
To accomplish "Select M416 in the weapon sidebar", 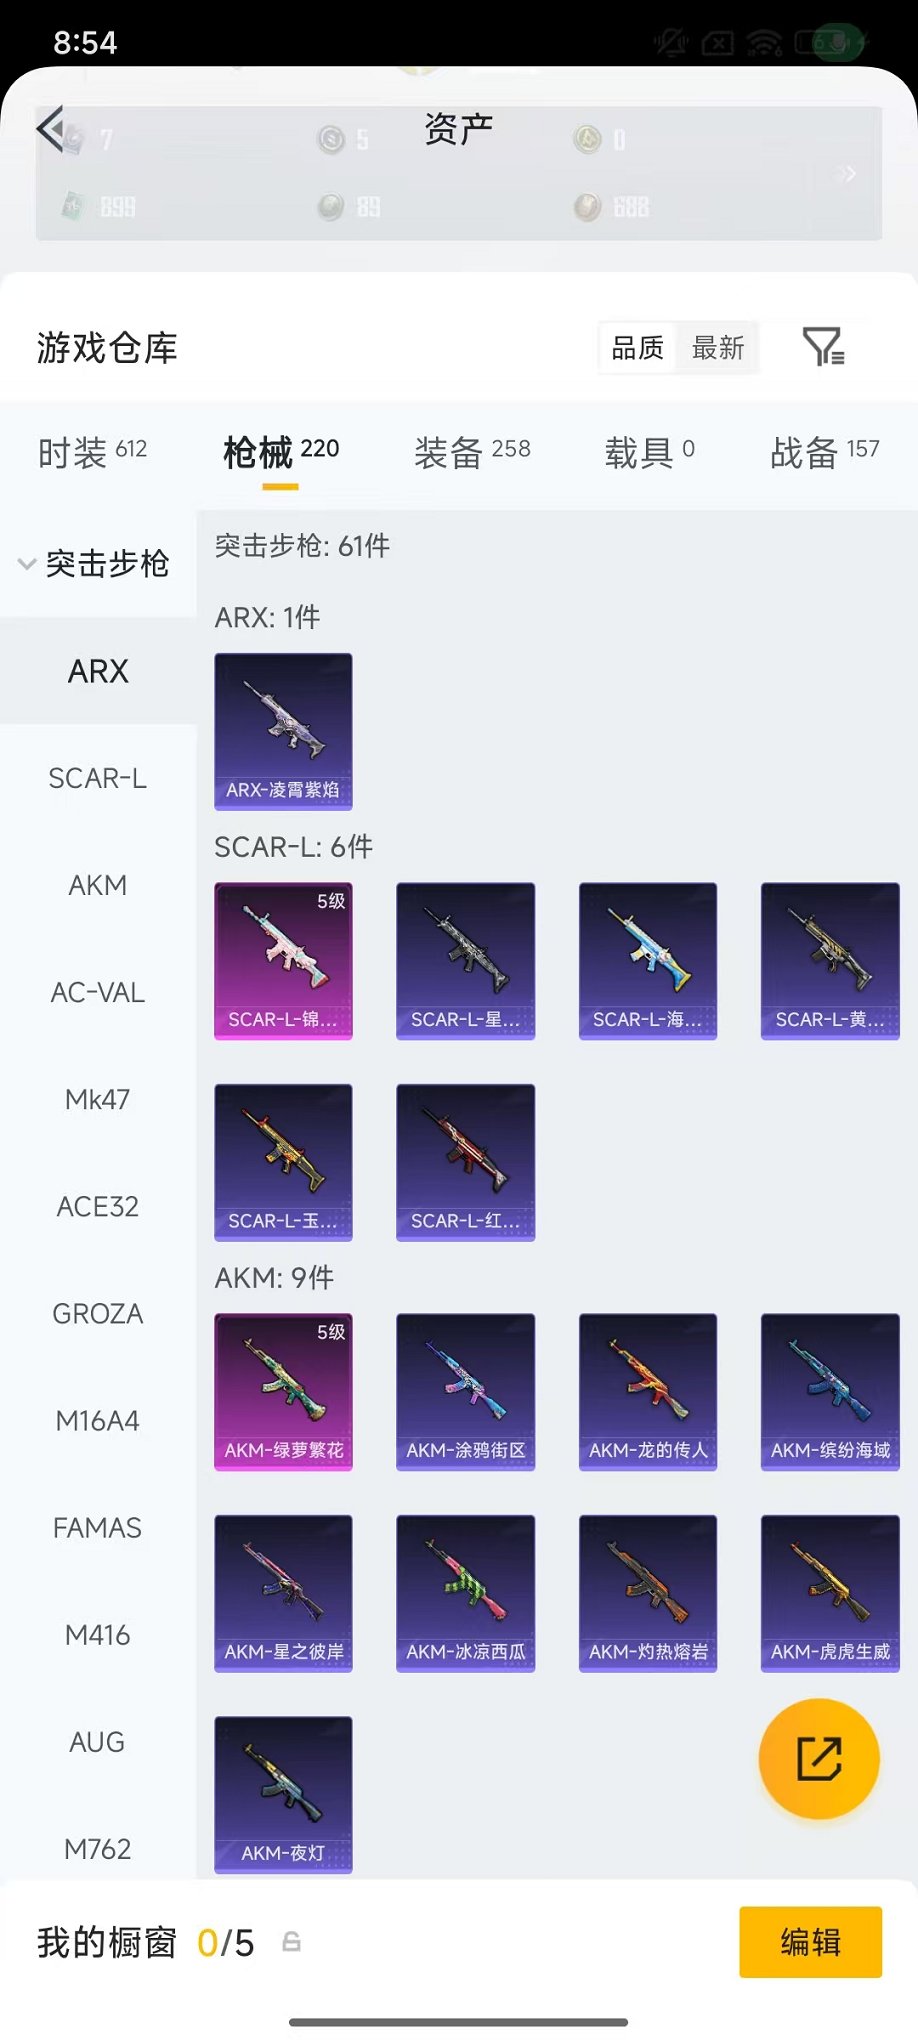I will 98,1635.
